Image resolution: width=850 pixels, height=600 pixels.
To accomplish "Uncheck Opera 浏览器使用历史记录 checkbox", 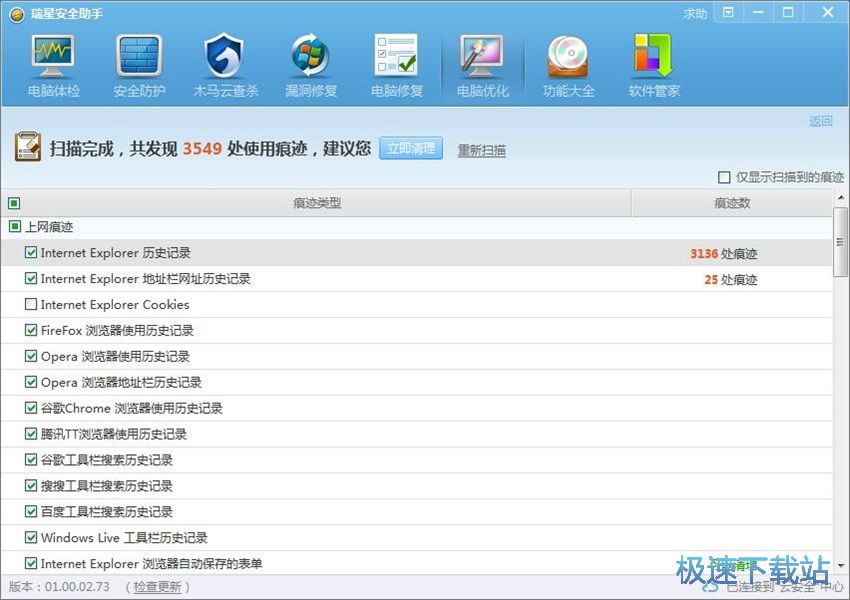I will pos(31,356).
